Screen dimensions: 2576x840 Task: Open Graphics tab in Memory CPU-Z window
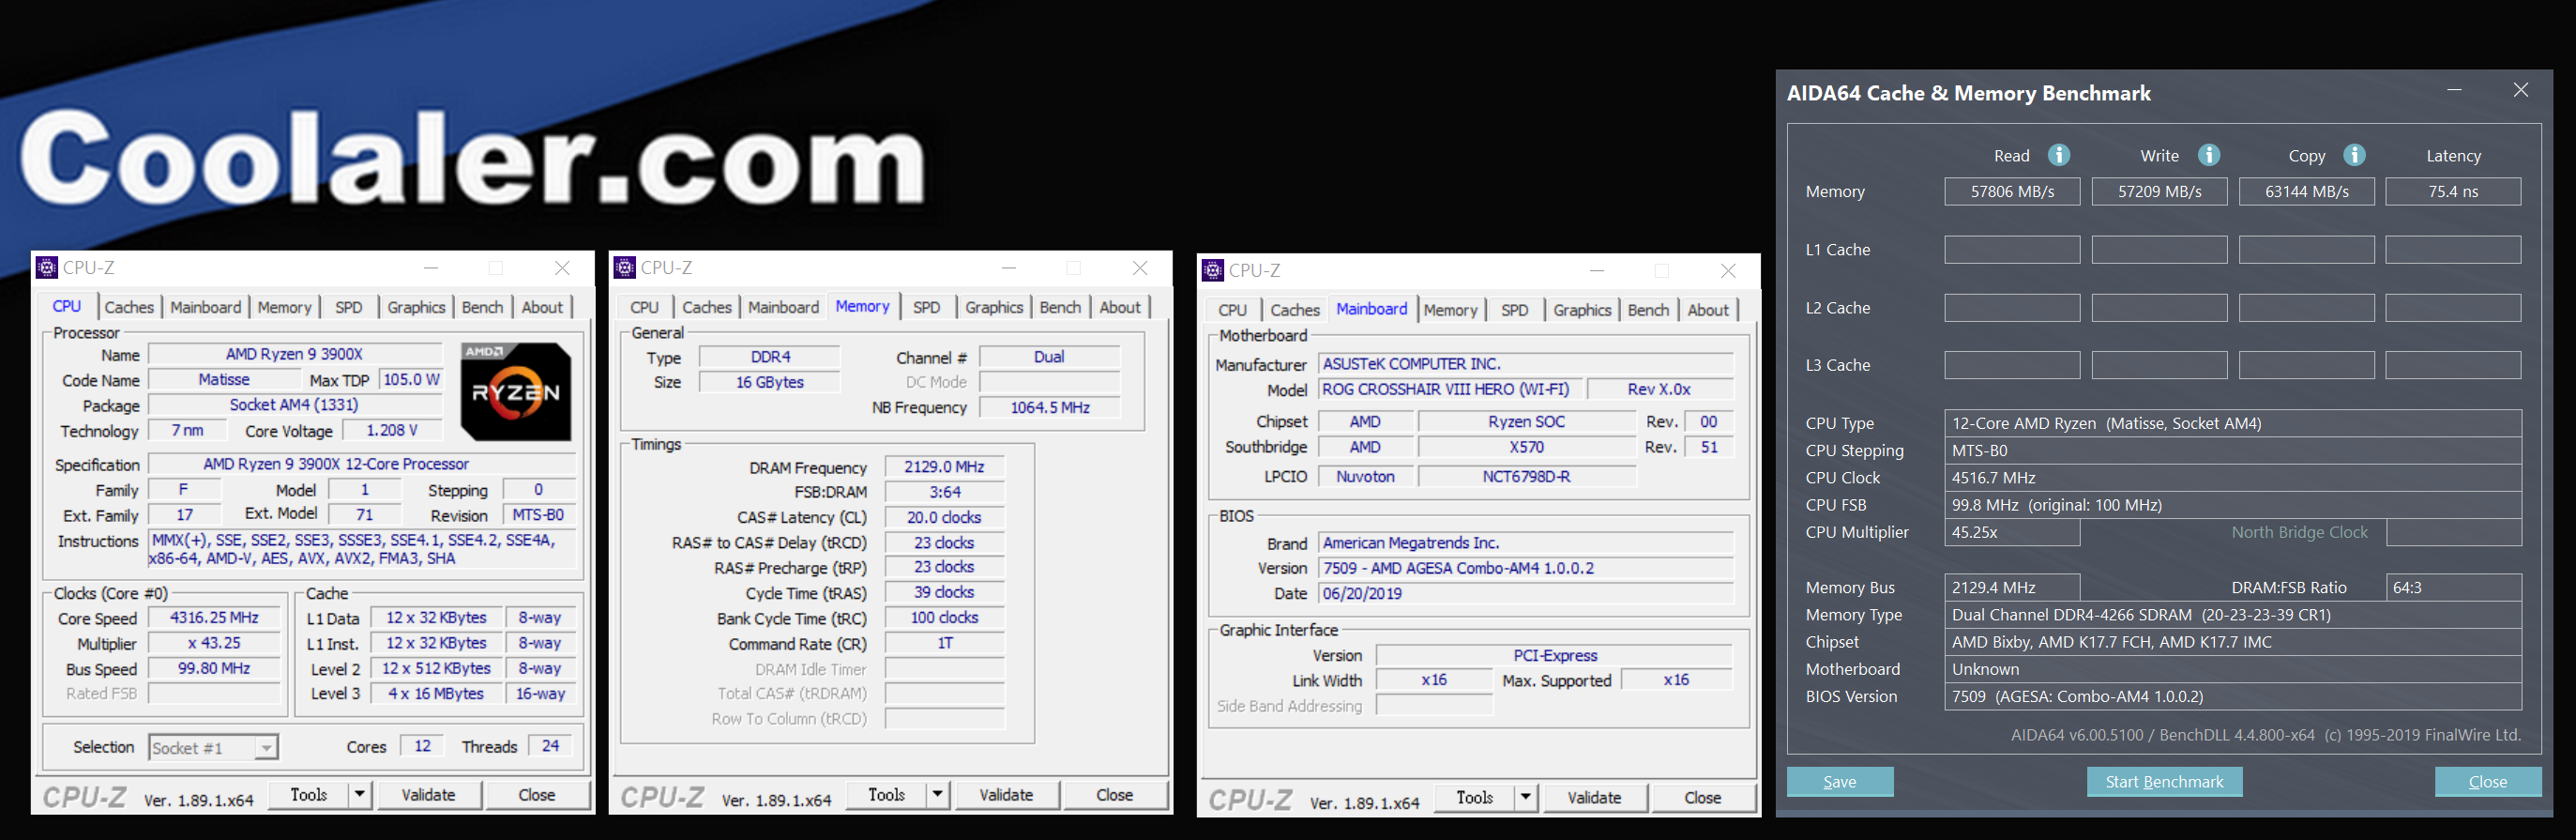(994, 308)
